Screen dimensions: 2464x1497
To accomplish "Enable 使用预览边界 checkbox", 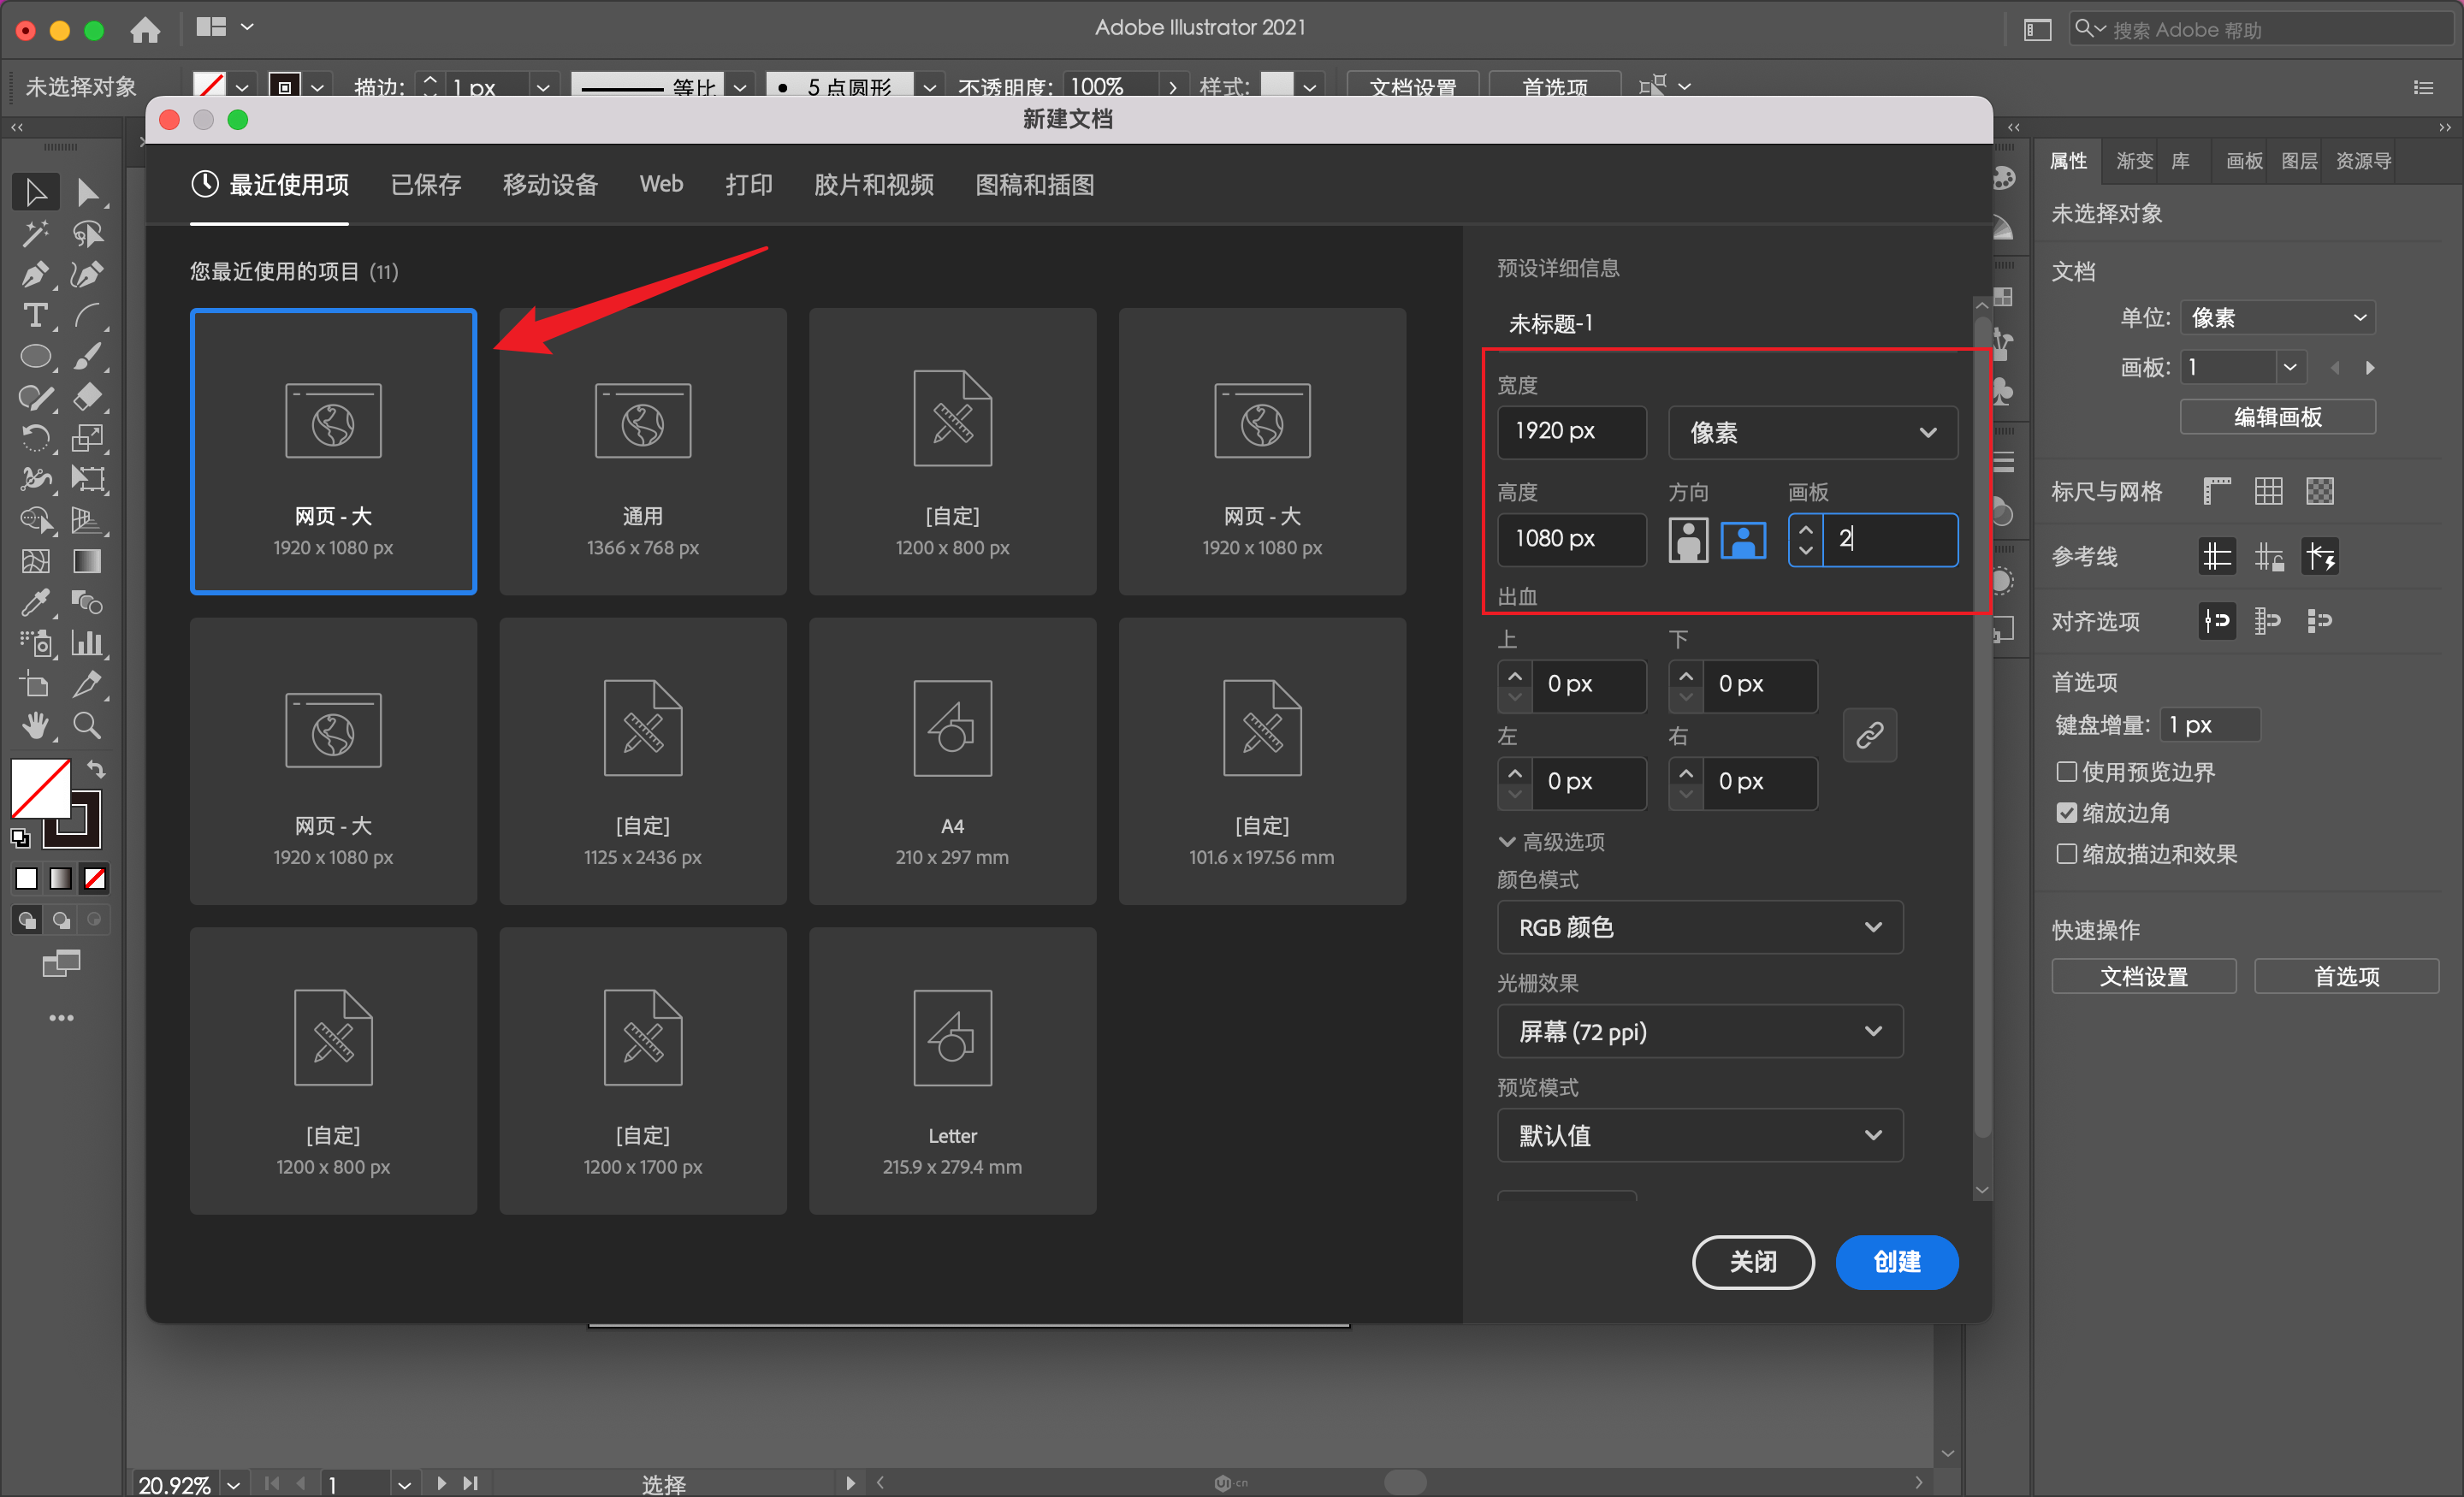I will coord(2066,771).
